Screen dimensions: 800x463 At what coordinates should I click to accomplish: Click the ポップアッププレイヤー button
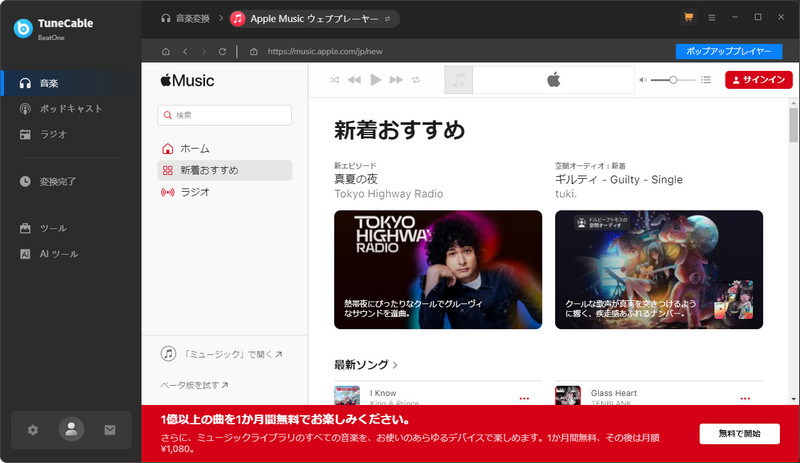pyautogui.click(x=729, y=51)
